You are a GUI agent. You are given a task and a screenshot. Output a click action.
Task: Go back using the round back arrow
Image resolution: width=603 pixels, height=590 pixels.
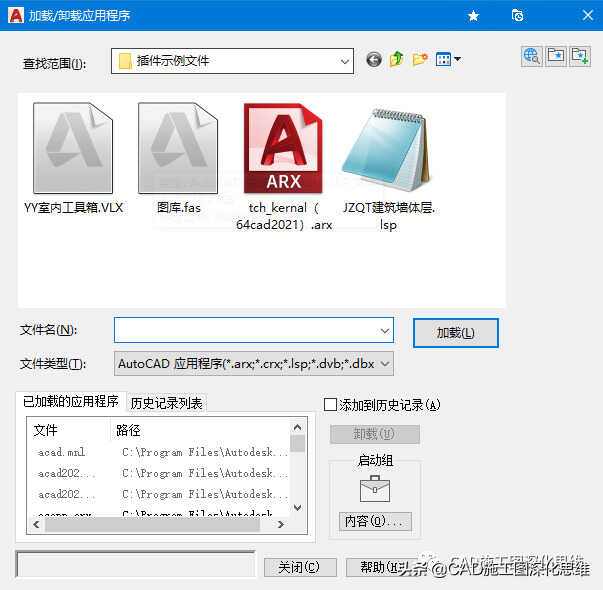tap(374, 60)
